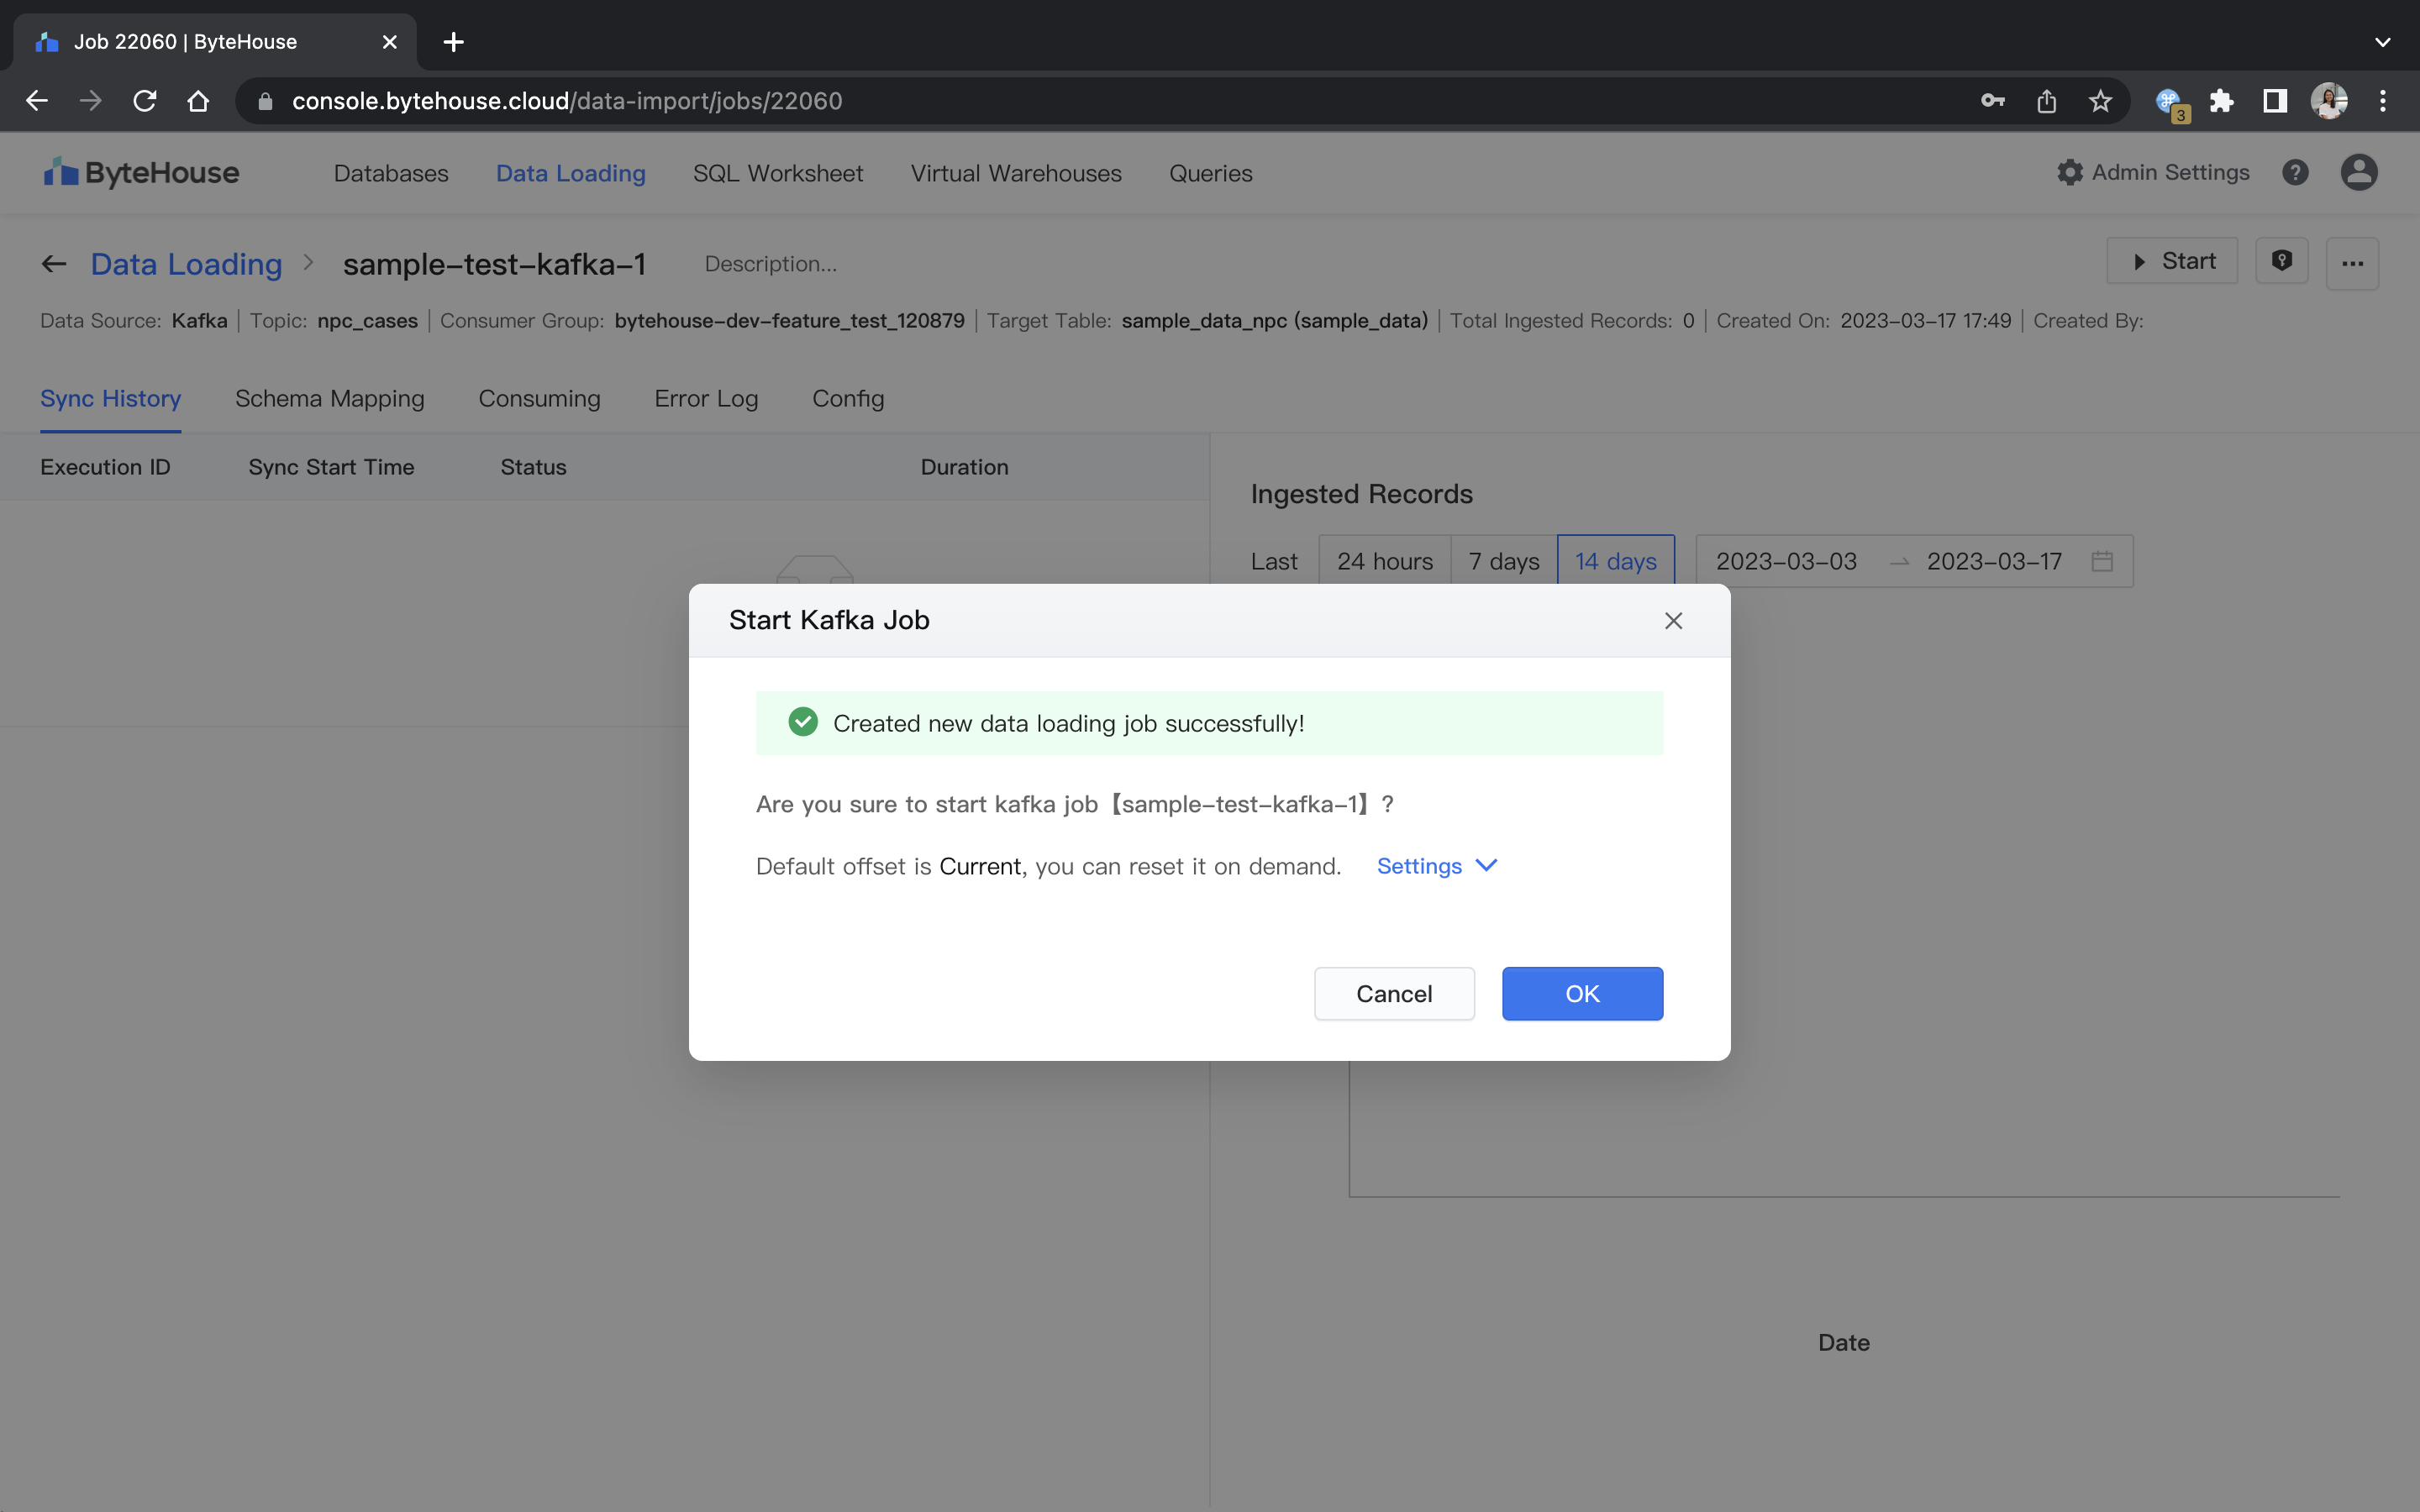Open the browser extensions puzzle icon

(2221, 101)
